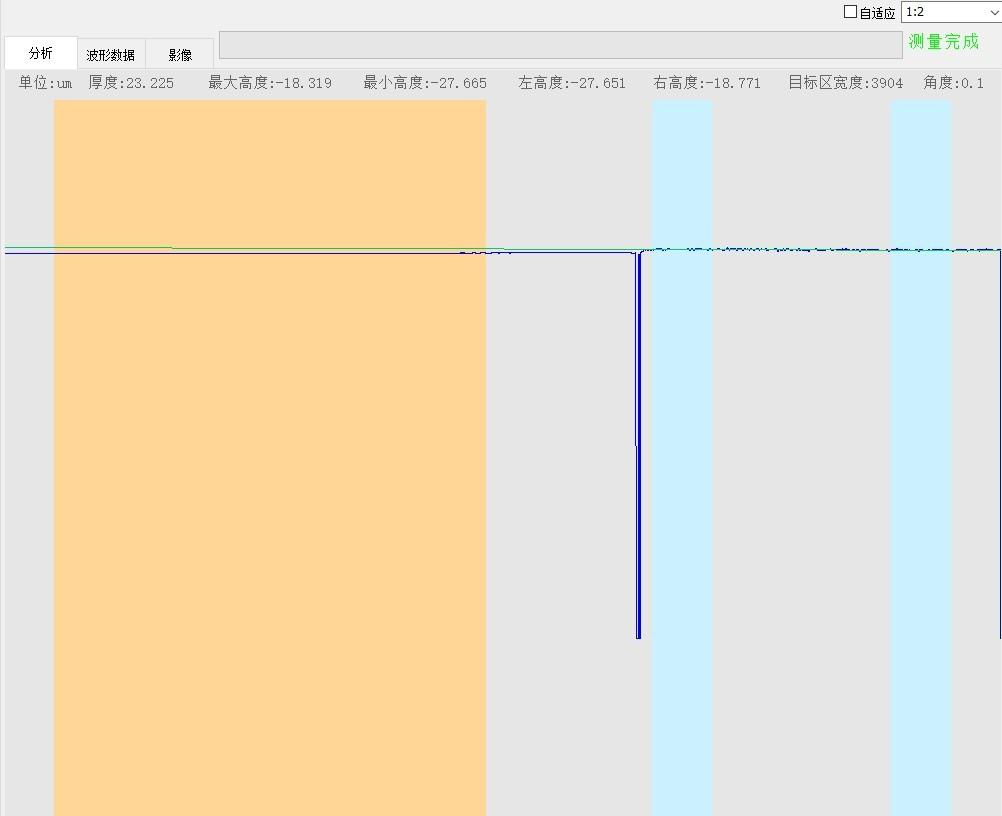Click the green 测量完成 status text
The width and height of the screenshot is (1002, 816).
[x=944, y=42]
